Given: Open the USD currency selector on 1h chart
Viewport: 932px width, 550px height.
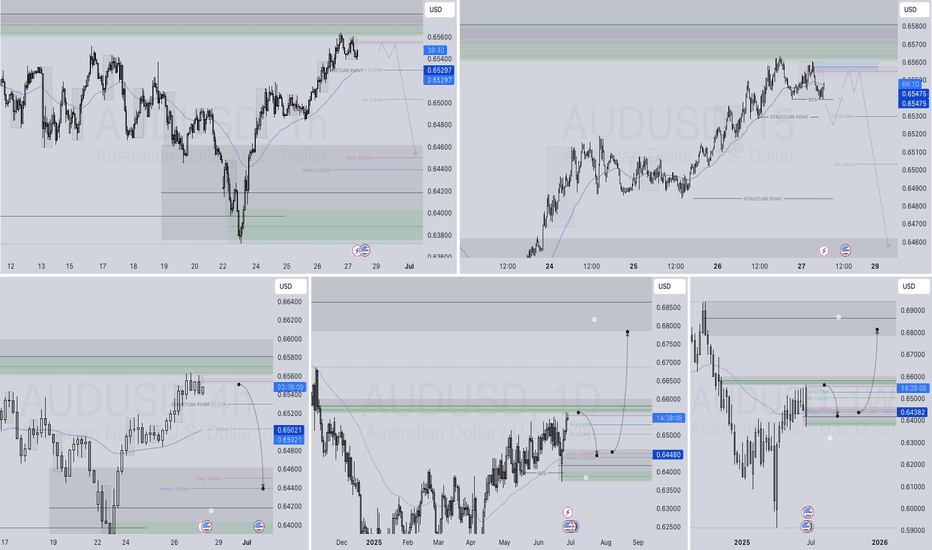Looking at the screenshot, I should (439, 10).
